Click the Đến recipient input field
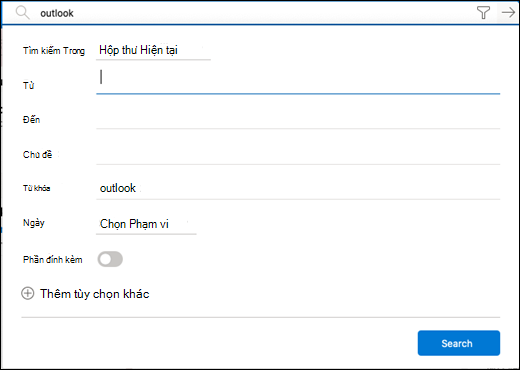The width and height of the screenshot is (520, 370). (x=298, y=119)
